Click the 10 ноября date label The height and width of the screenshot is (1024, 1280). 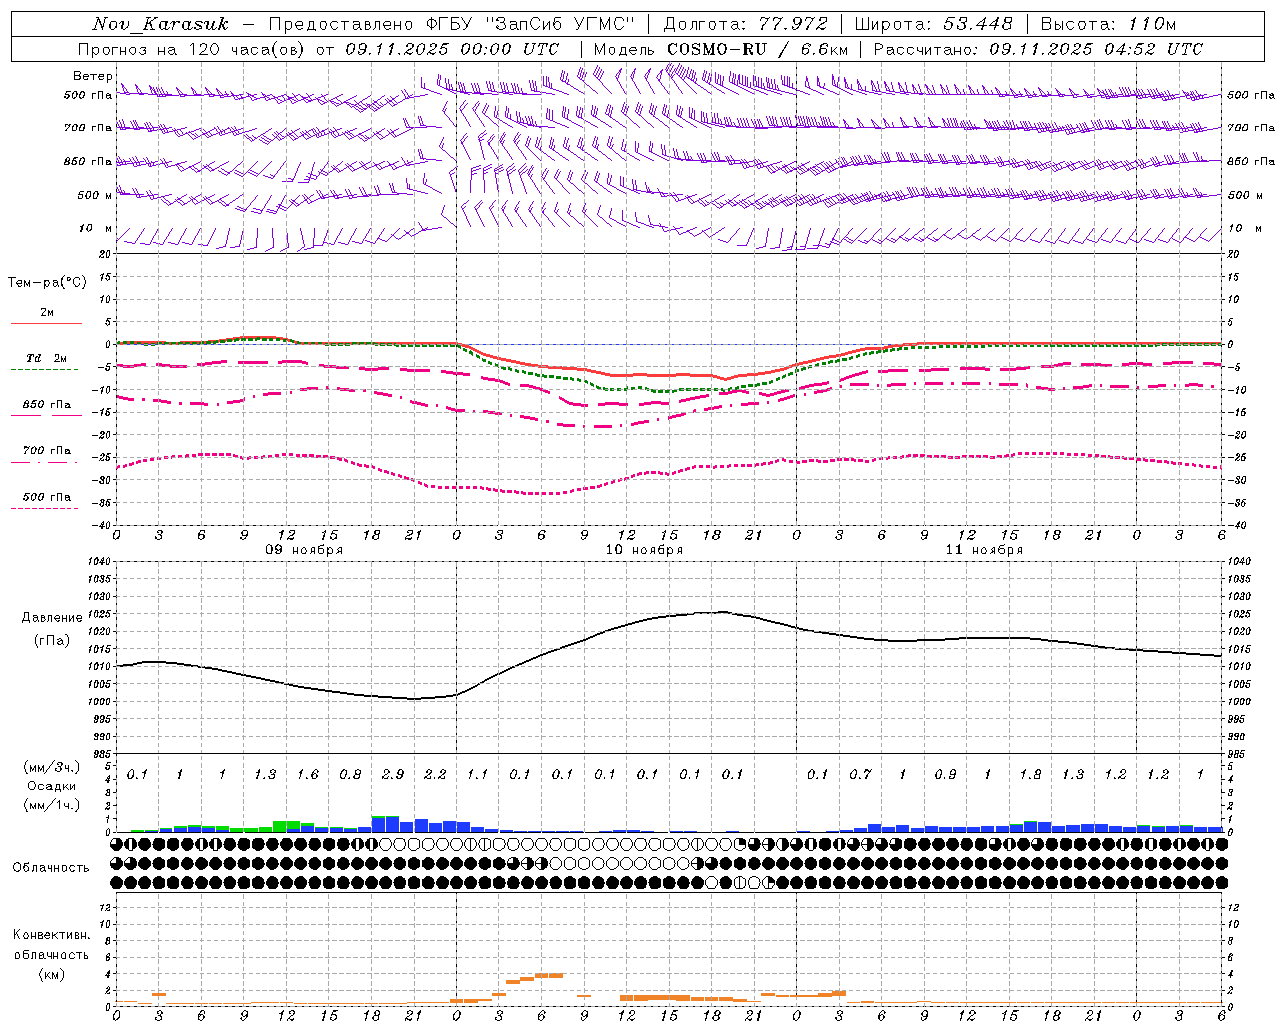[x=644, y=550]
